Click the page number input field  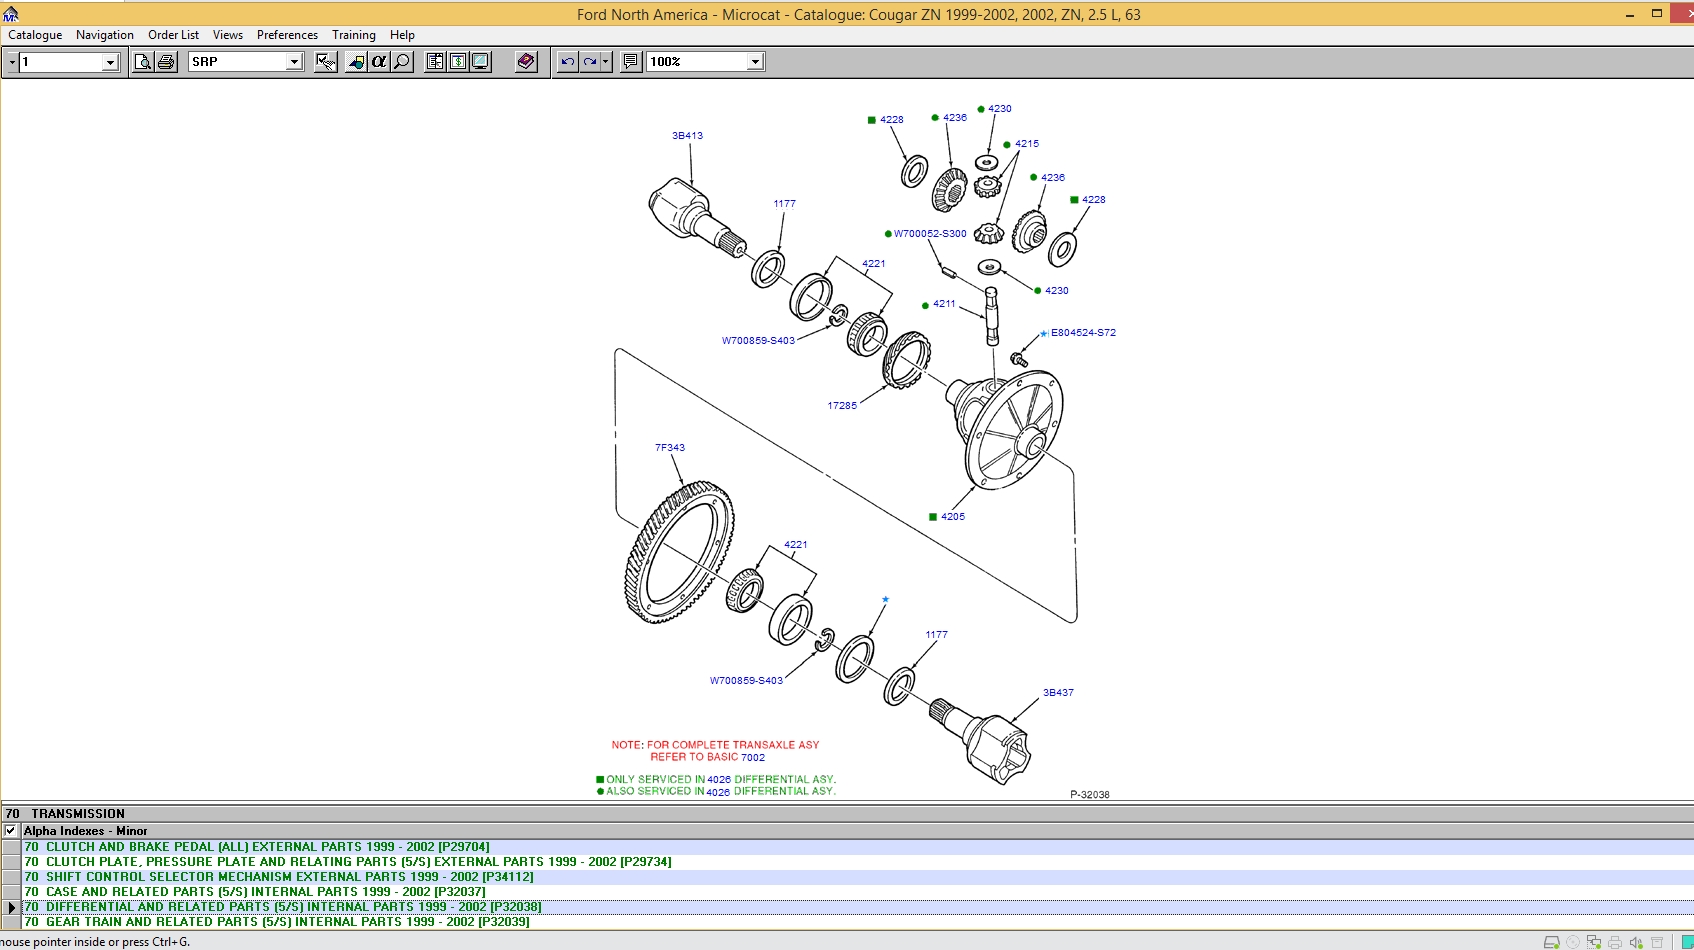[61, 62]
